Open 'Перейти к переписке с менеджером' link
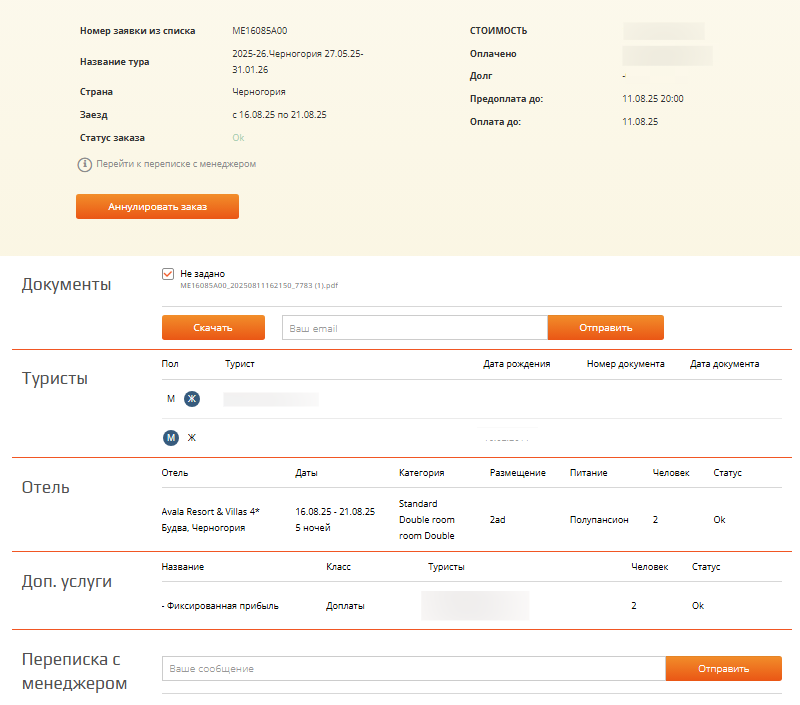The width and height of the screenshot is (800, 705). point(176,164)
